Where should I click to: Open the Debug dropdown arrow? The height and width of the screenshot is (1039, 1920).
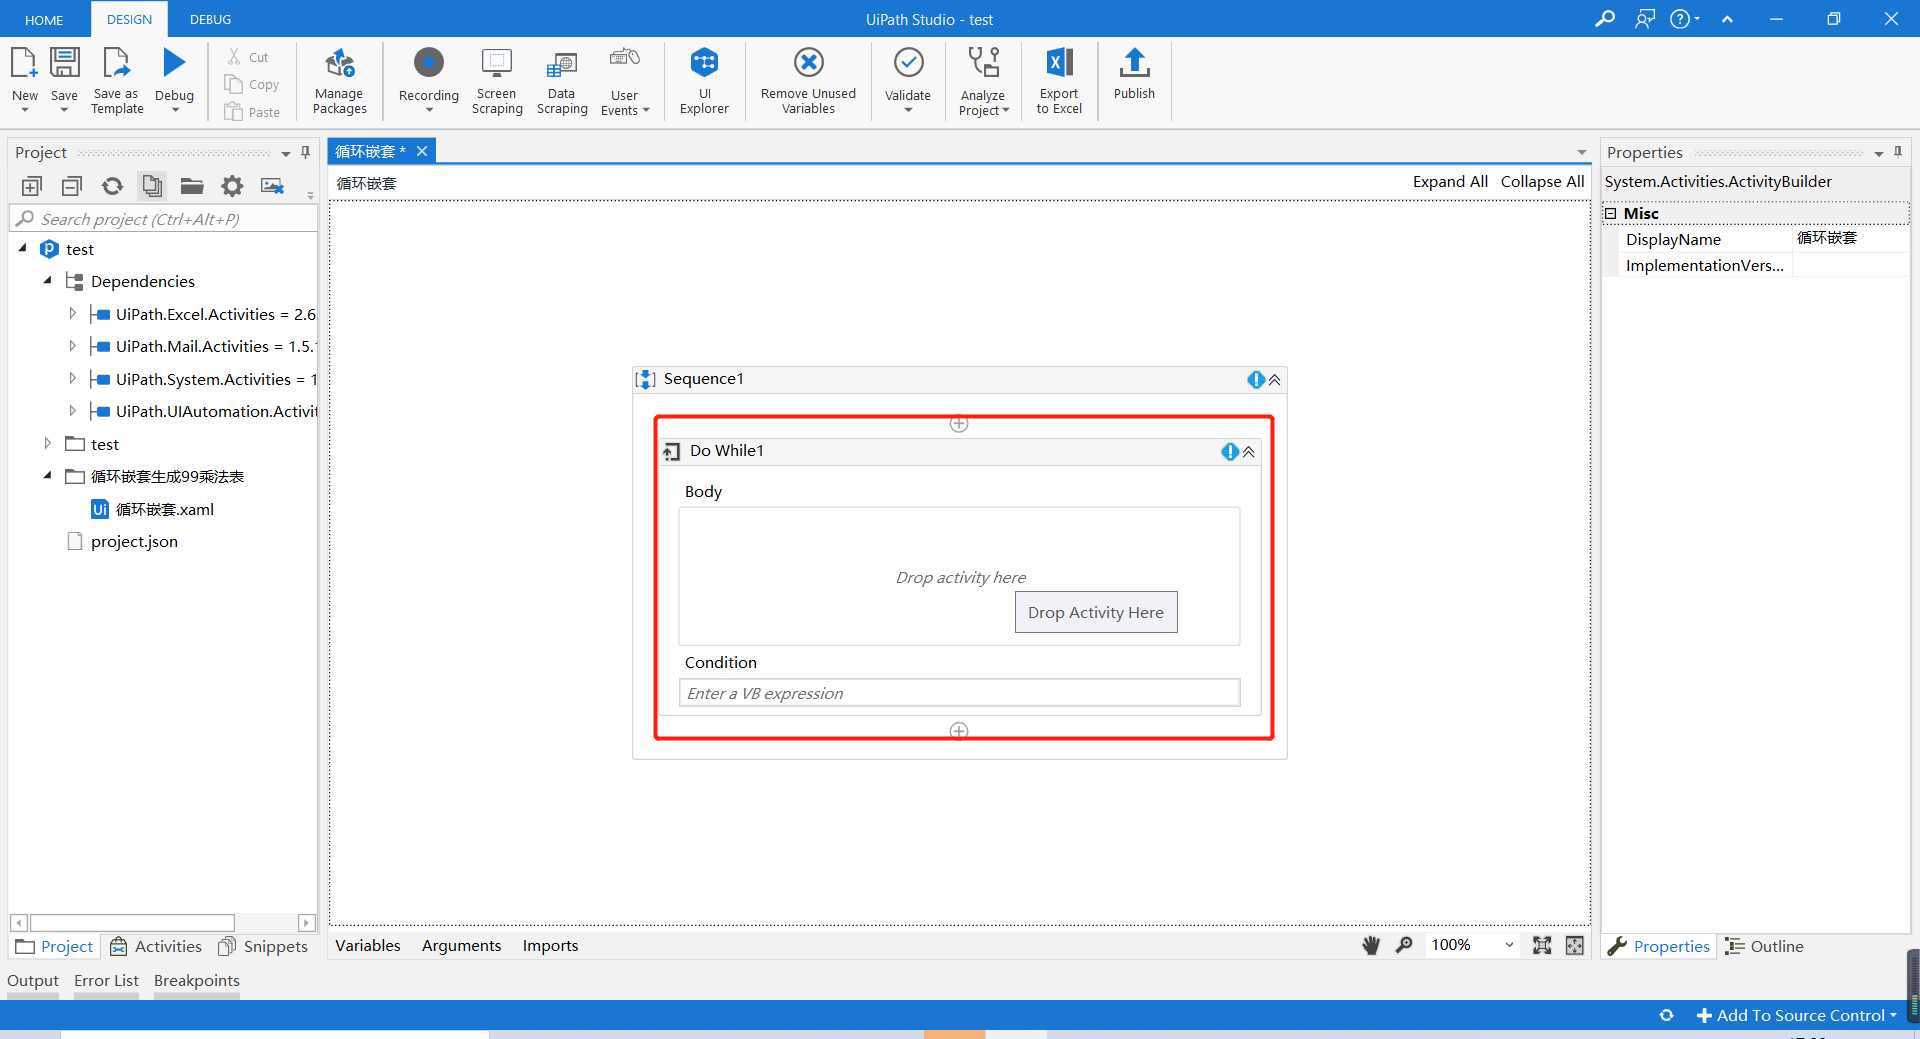175,110
